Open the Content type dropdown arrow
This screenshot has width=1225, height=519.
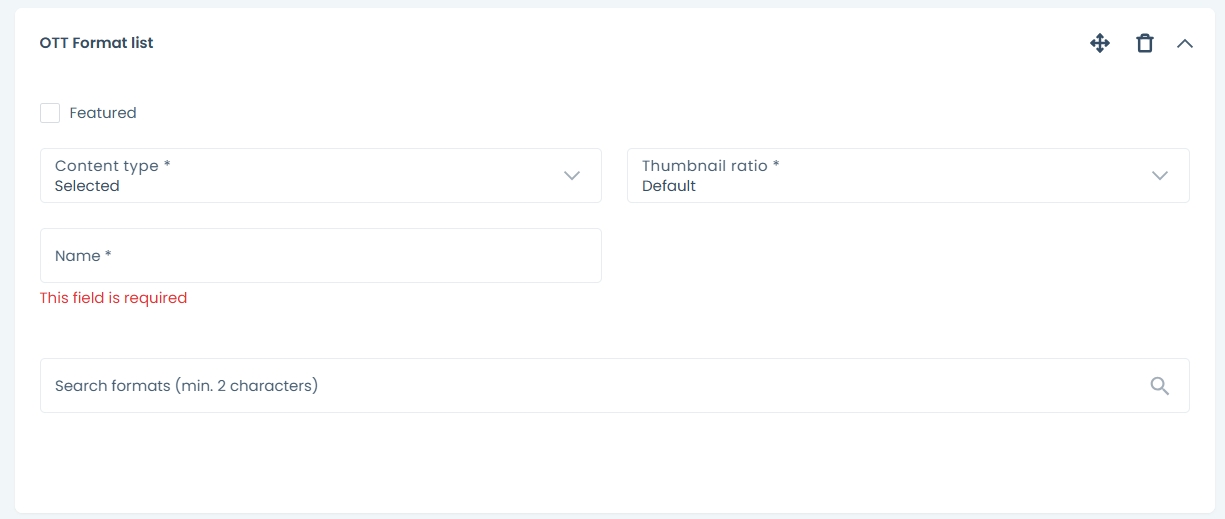[x=572, y=176]
